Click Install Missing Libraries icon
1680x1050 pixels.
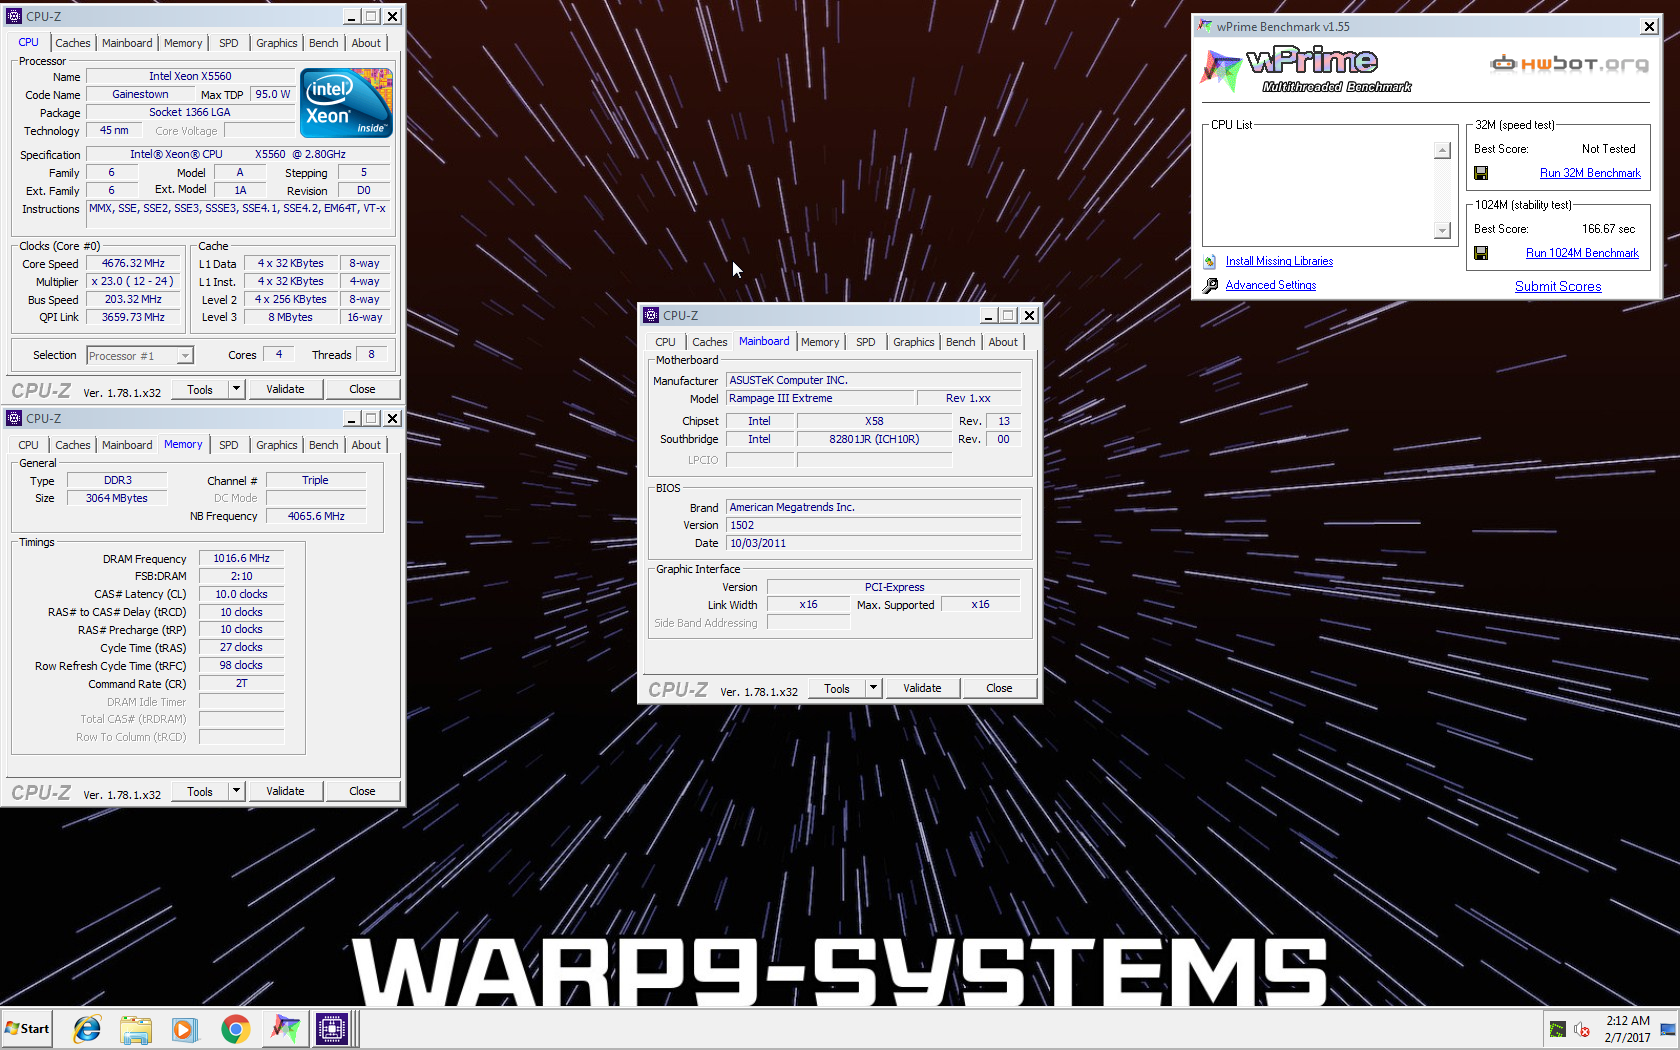(x=1210, y=261)
